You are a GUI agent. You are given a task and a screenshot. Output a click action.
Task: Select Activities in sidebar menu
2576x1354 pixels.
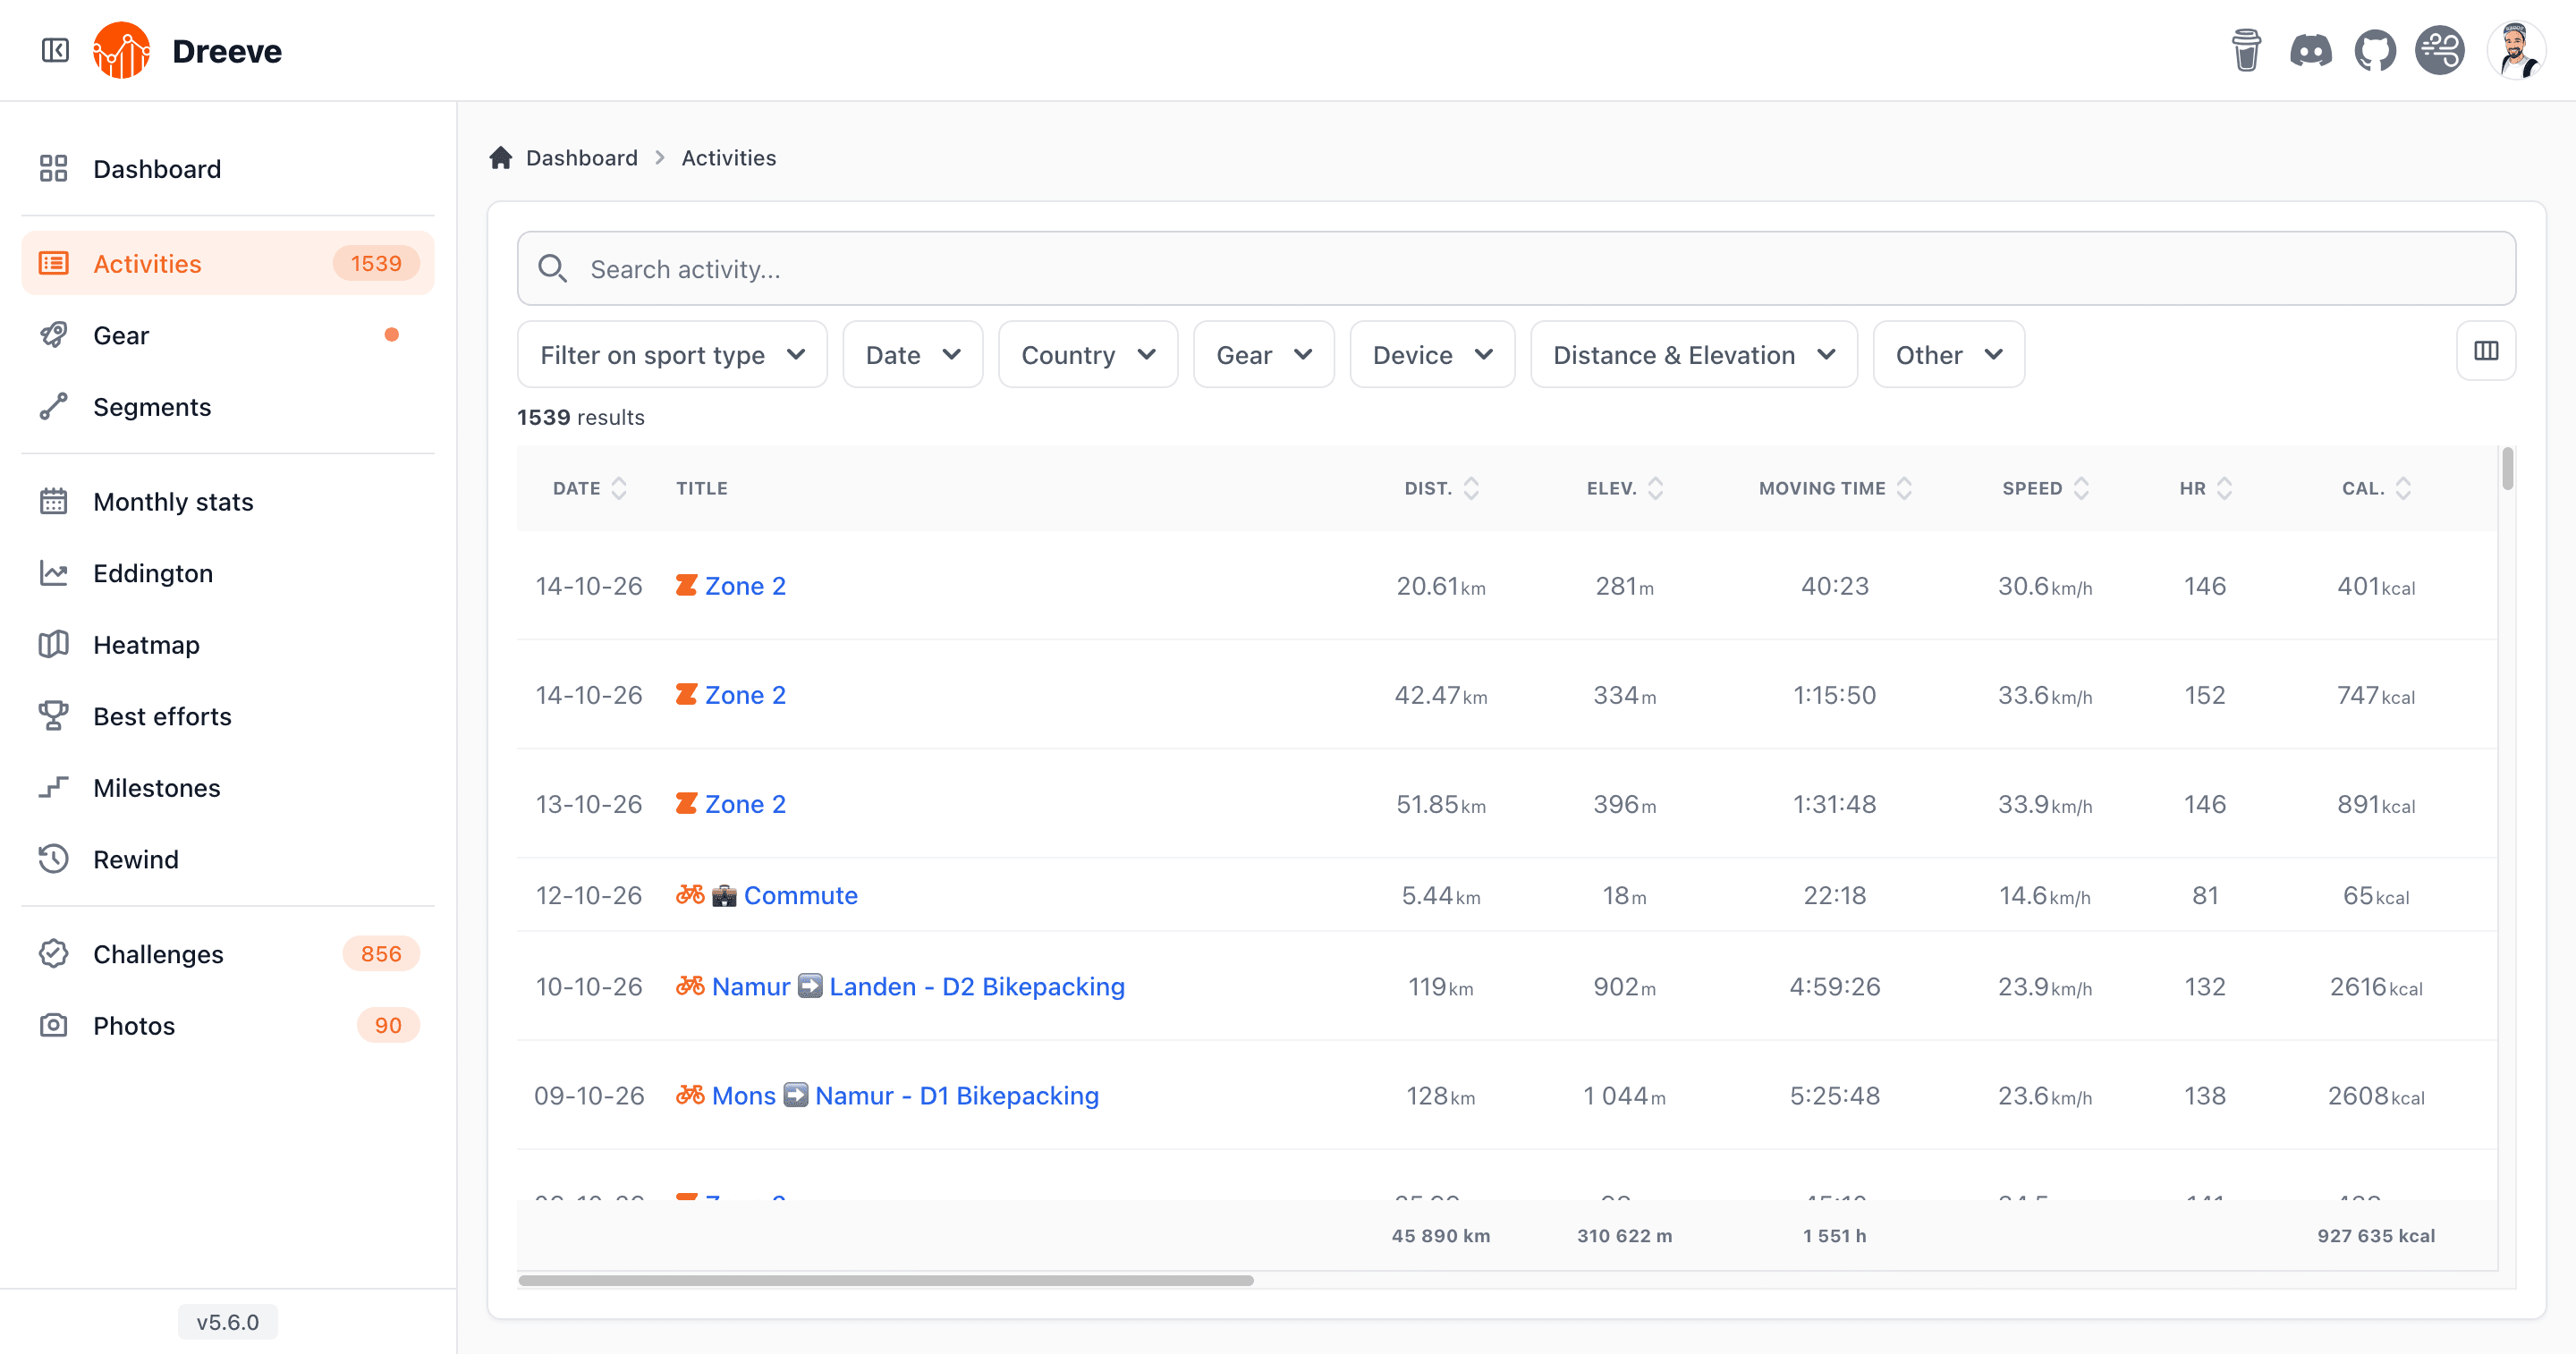[x=228, y=263]
